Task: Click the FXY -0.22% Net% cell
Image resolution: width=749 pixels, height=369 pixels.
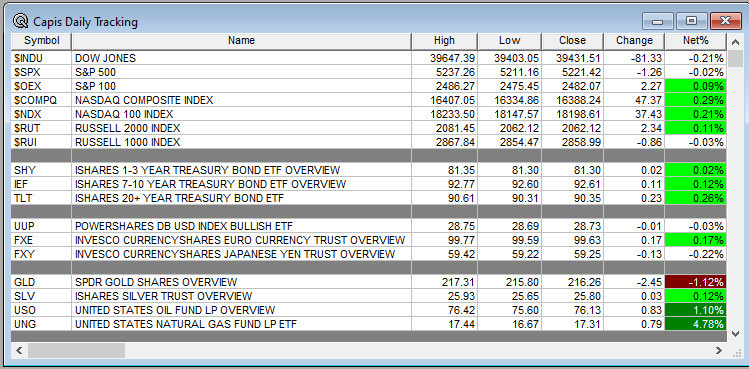Action: point(695,254)
